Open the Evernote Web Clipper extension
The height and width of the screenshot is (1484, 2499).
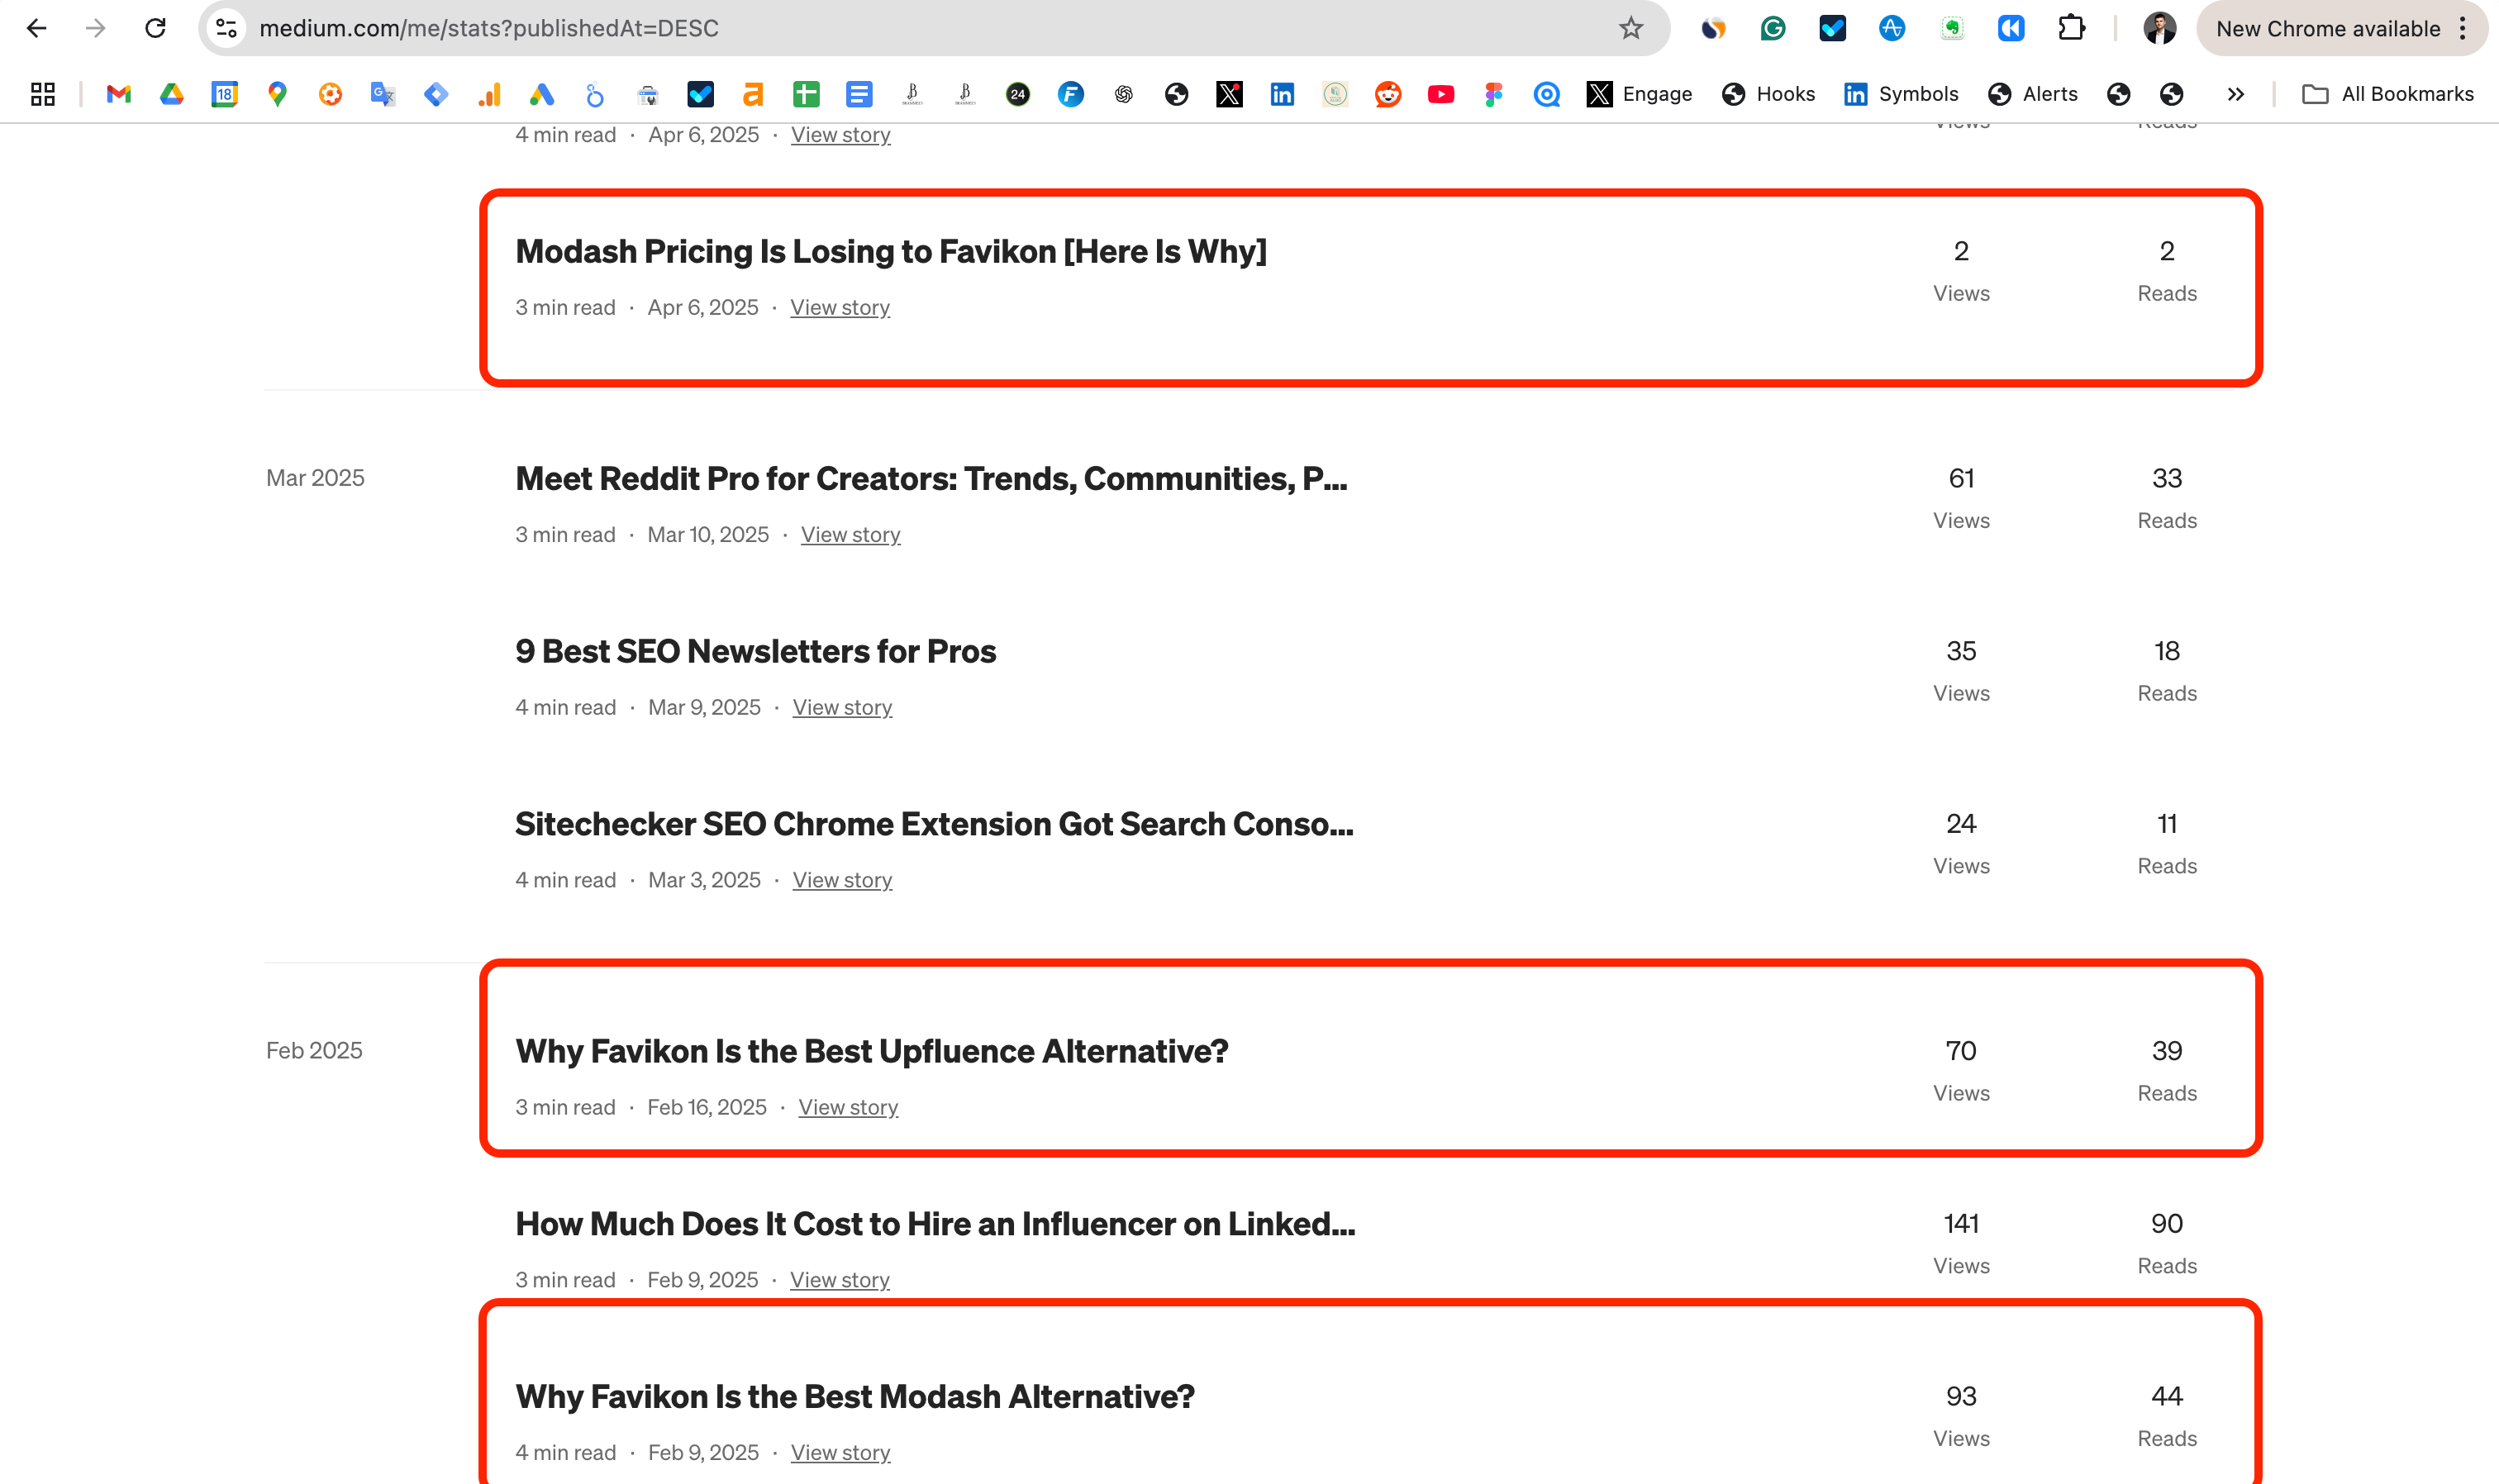coord(1952,28)
